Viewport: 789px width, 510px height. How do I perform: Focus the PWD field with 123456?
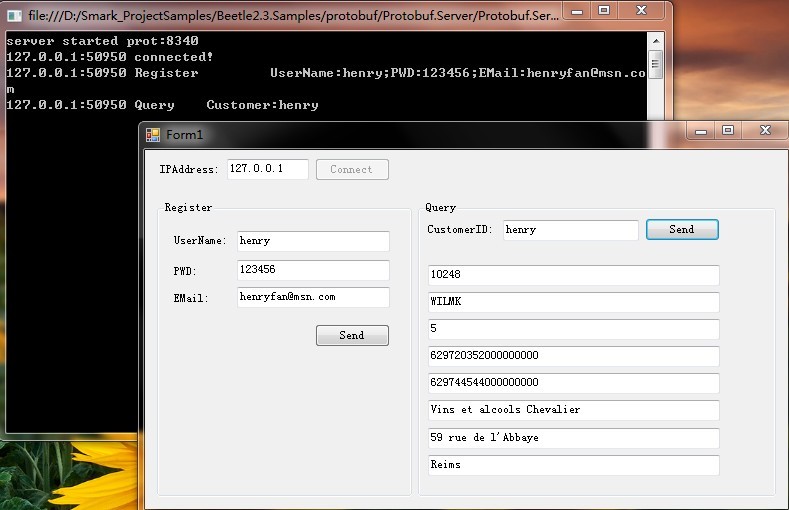pyautogui.click(x=313, y=270)
